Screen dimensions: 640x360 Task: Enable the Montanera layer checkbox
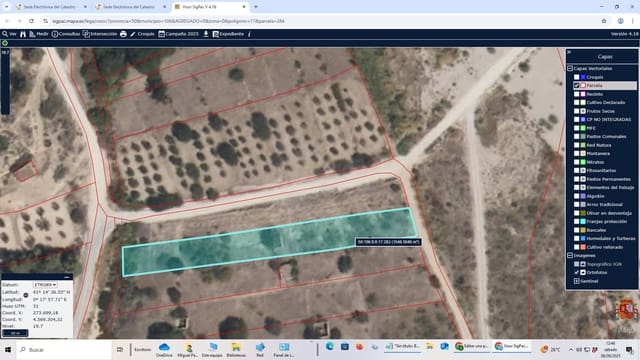coord(576,153)
